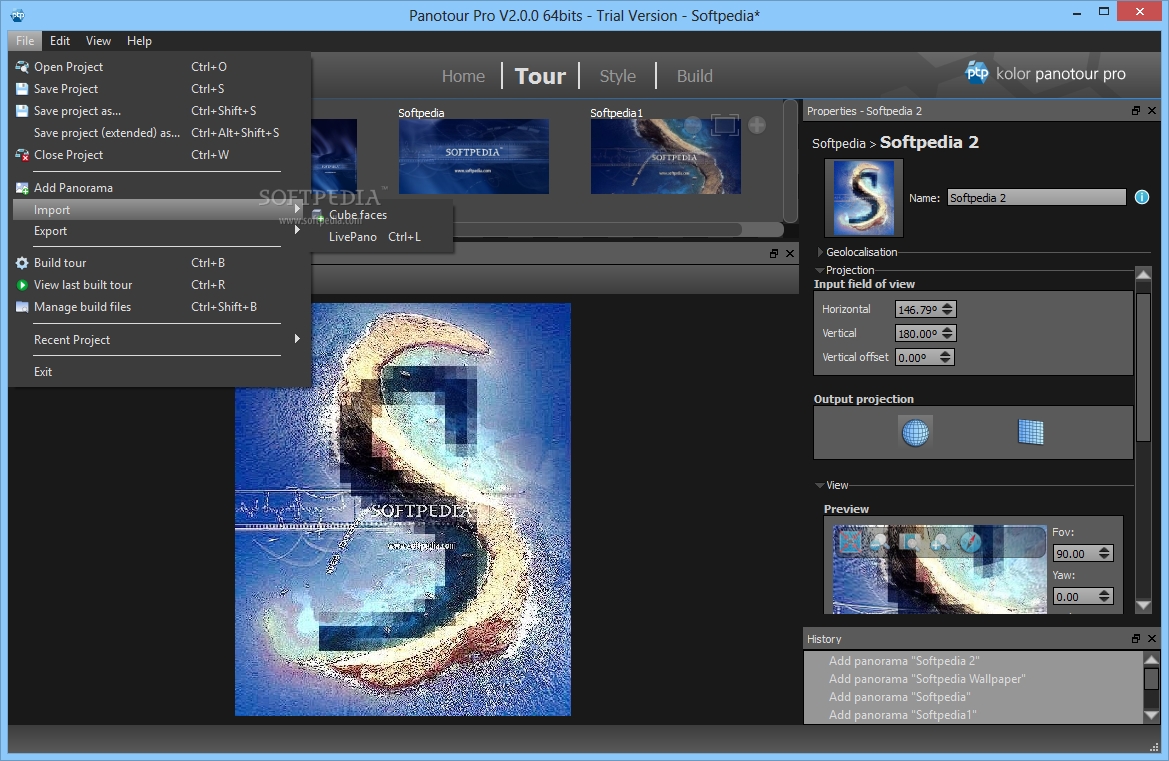Click the zoom out magnifier in Preview

(x=880, y=541)
